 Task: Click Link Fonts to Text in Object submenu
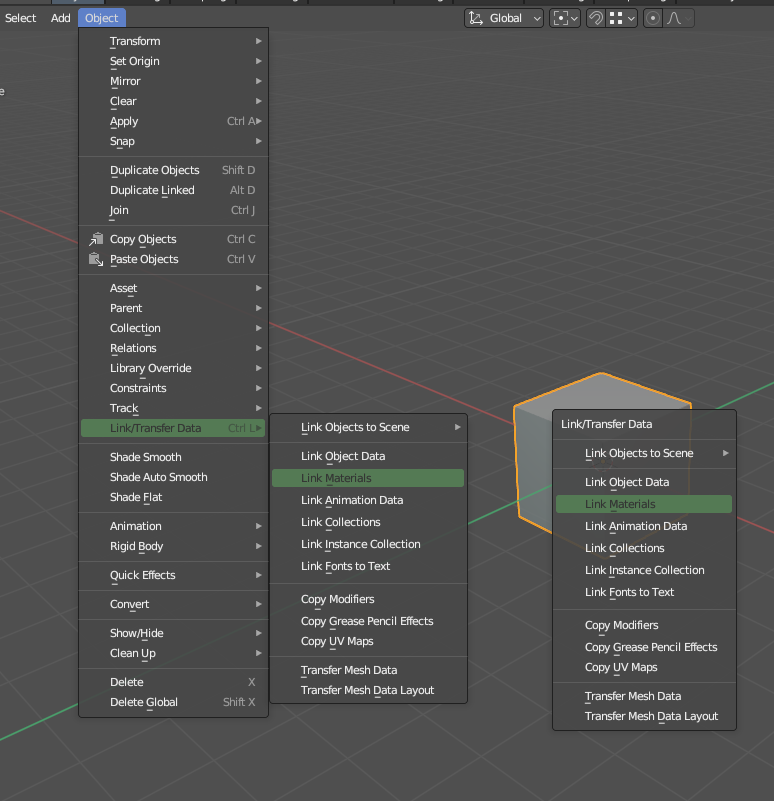368,566
